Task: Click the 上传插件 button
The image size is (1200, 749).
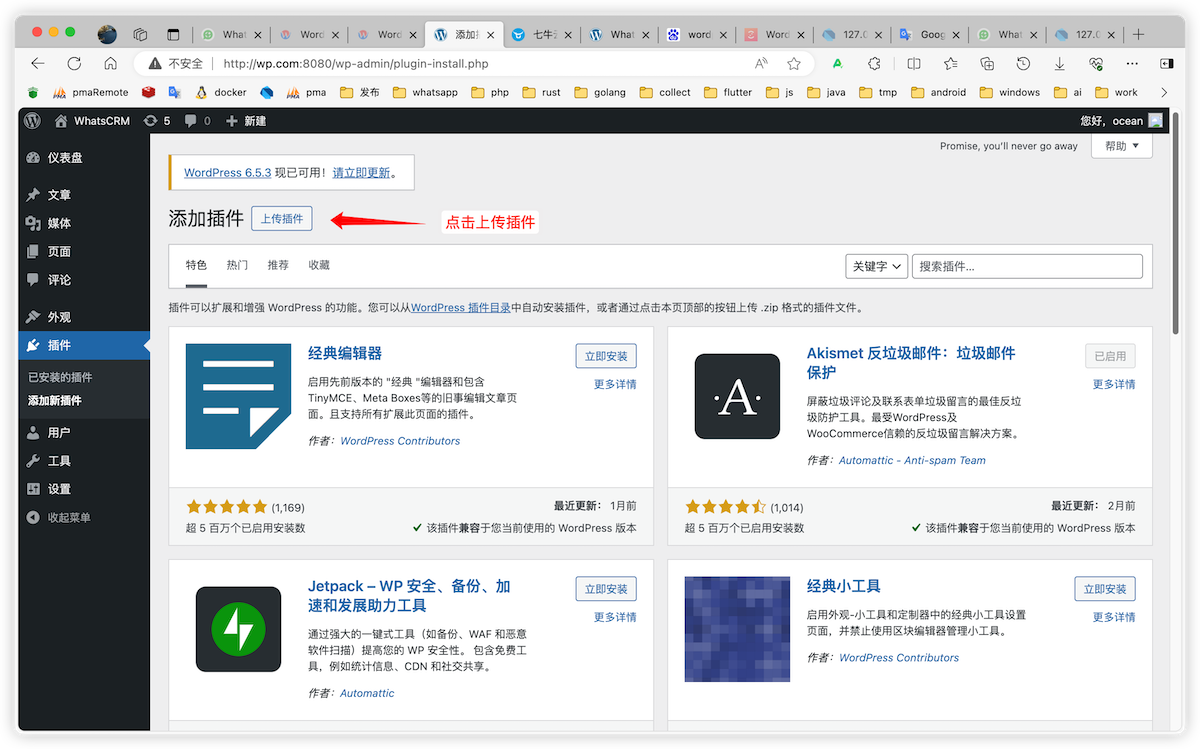Action: [x=282, y=219]
